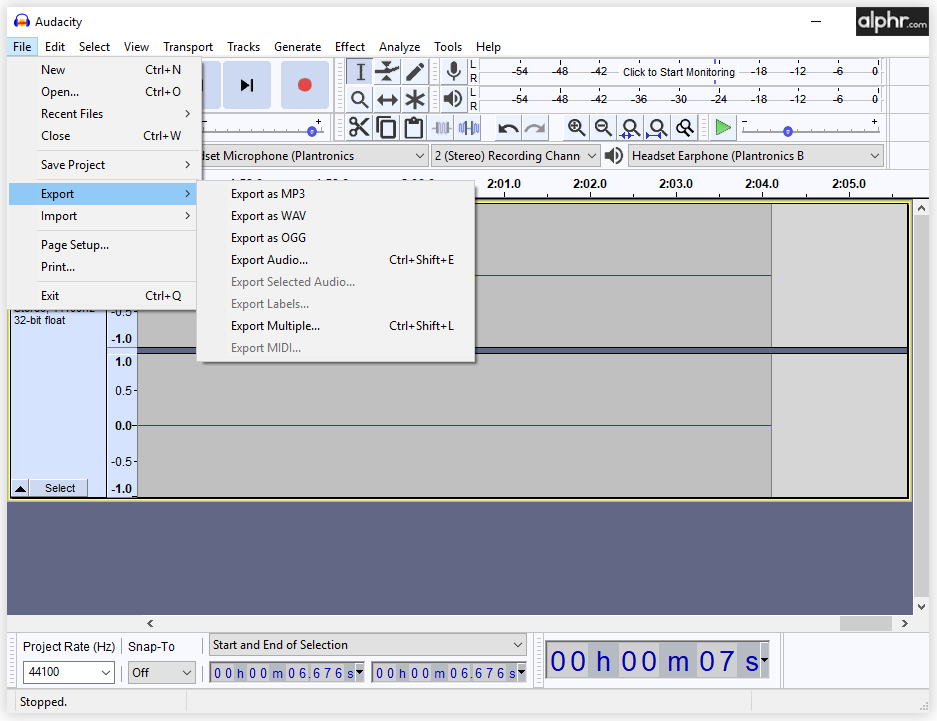Select Export Multiple menu entry

click(276, 326)
